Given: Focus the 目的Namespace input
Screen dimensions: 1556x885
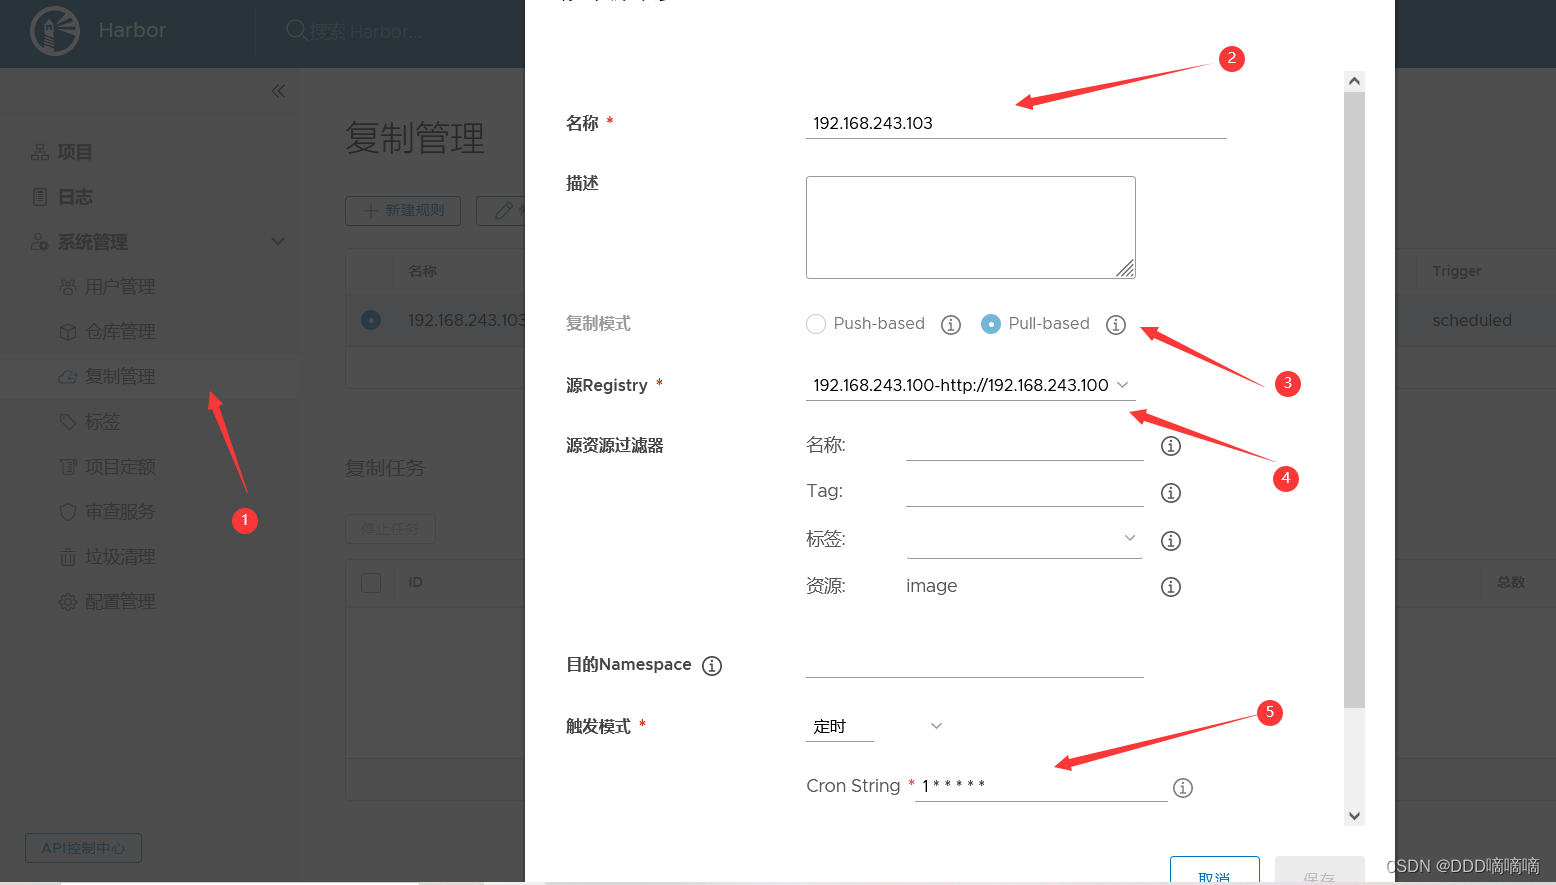Looking at the screenshot, I should tap(975, 663).
